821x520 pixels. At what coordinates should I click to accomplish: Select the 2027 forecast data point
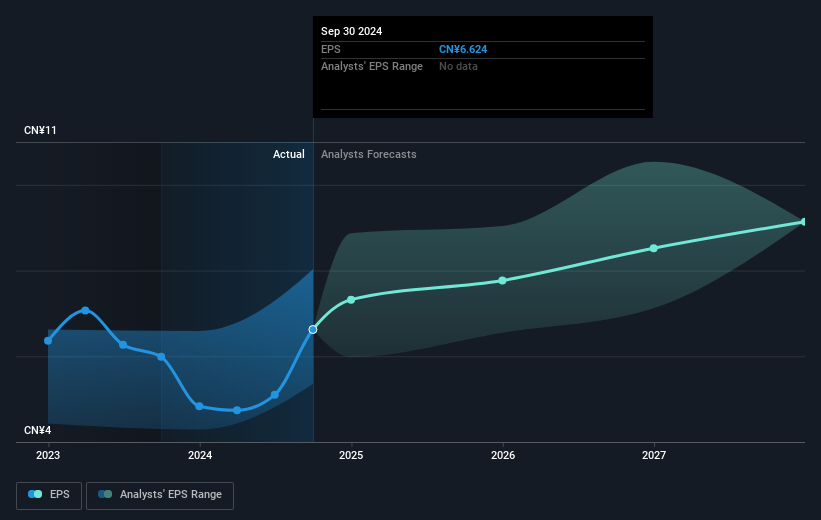(x=653, y=248)
